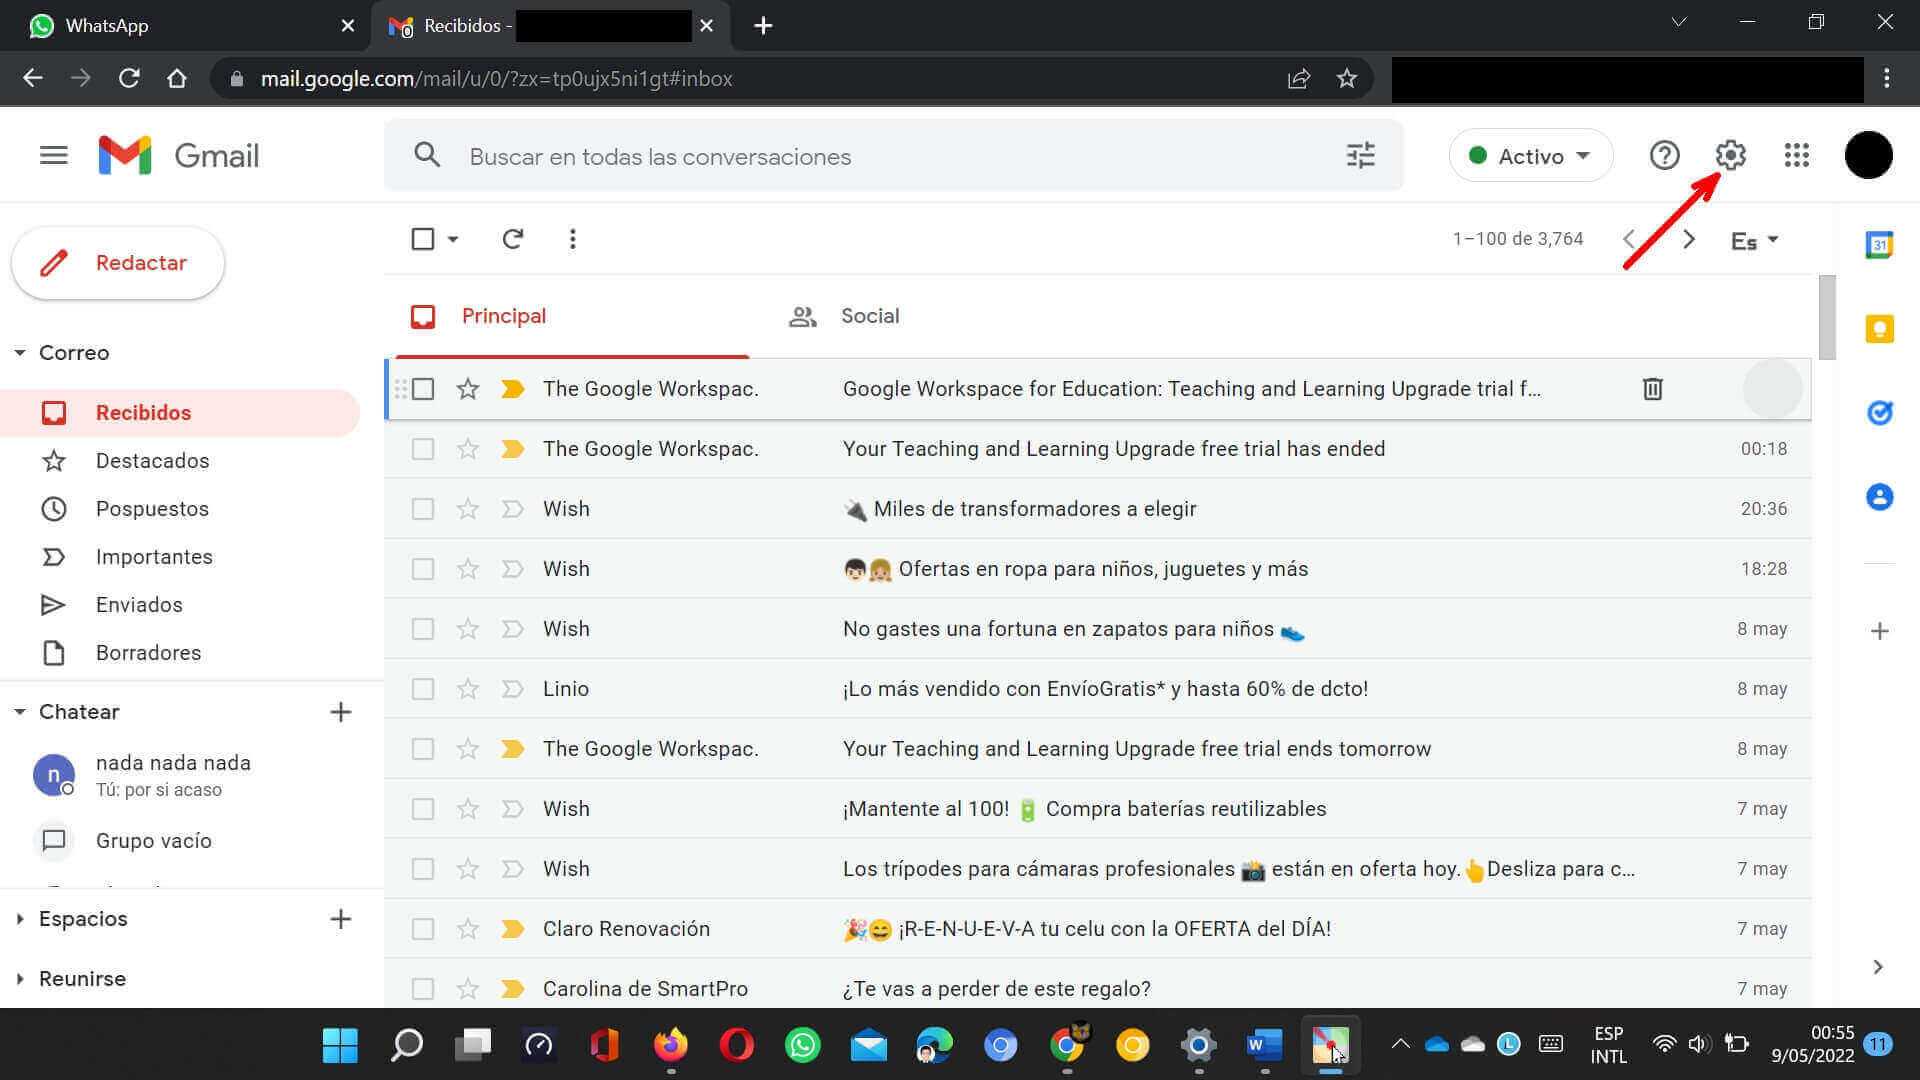Show search options filter icon
This screenshot has width=1920, height=1080.
(x=1360, y=155)
